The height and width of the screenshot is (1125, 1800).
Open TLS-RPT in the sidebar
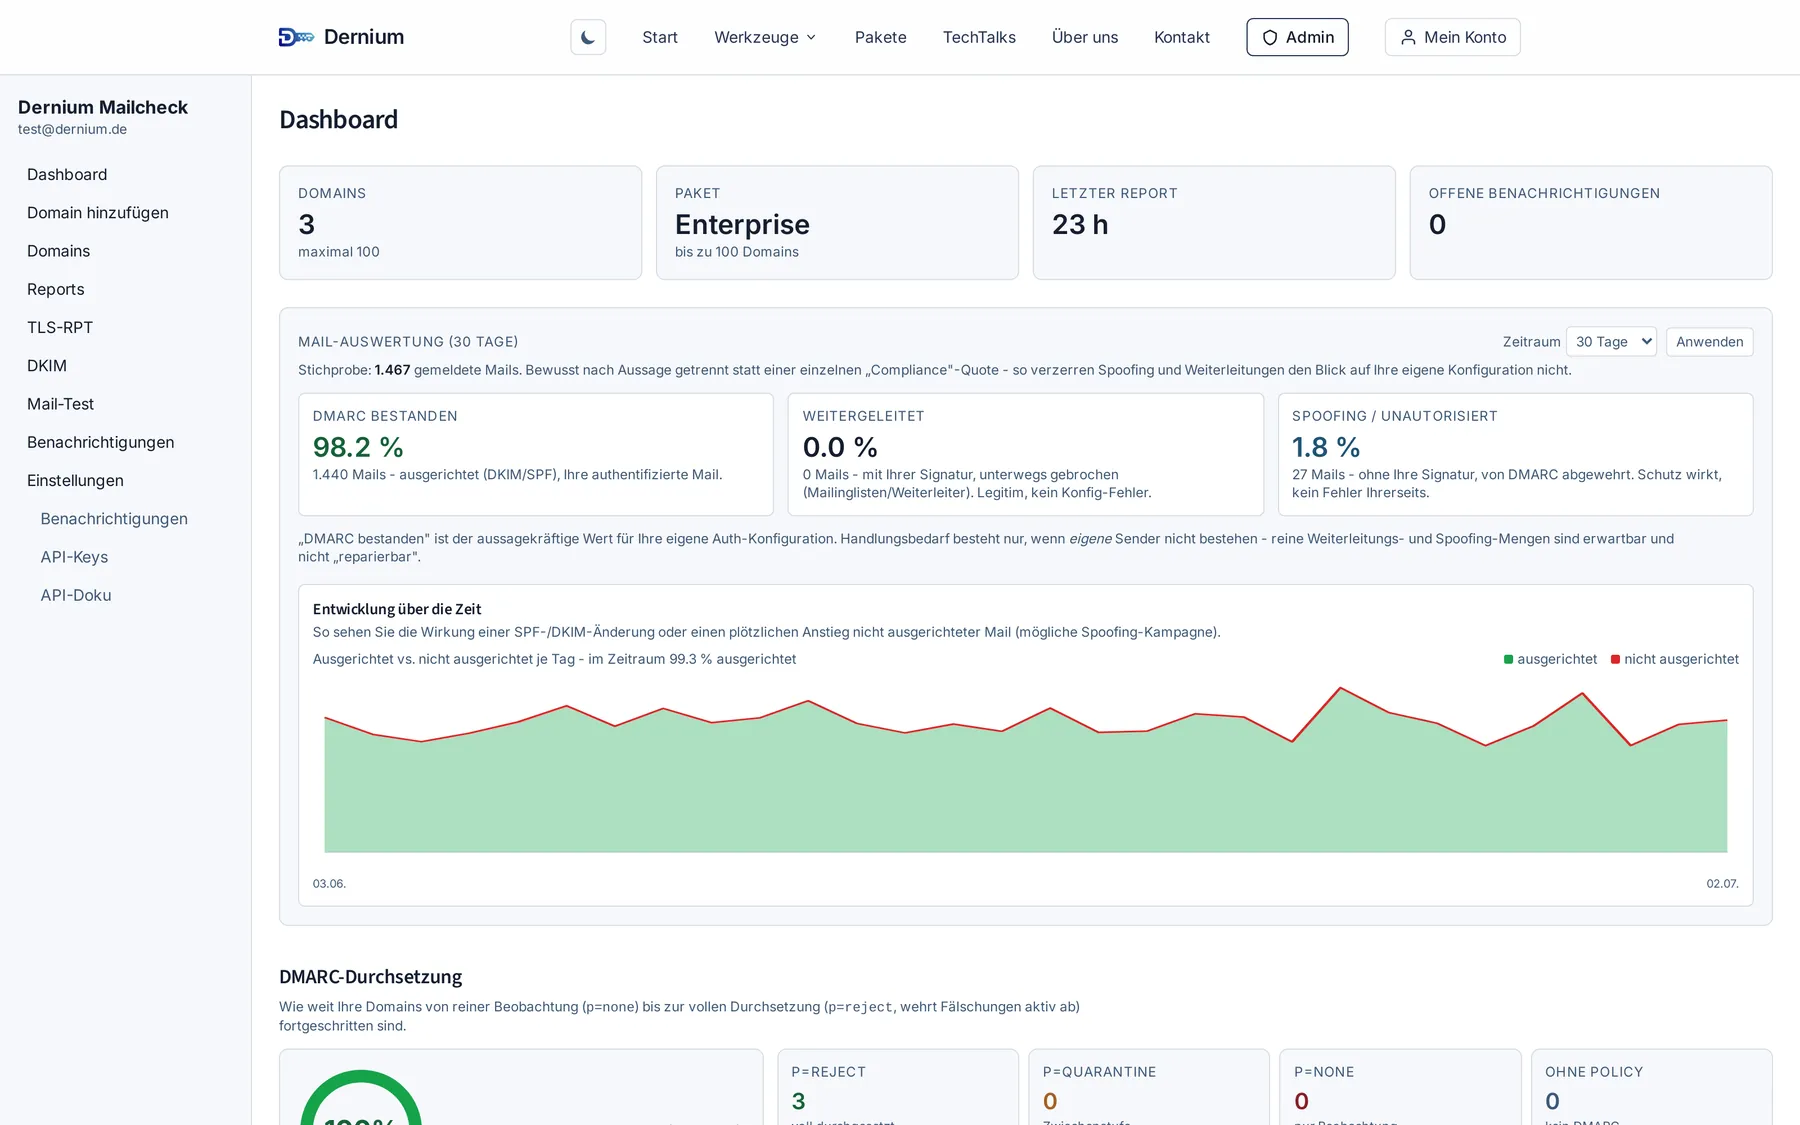coord(60,327)
